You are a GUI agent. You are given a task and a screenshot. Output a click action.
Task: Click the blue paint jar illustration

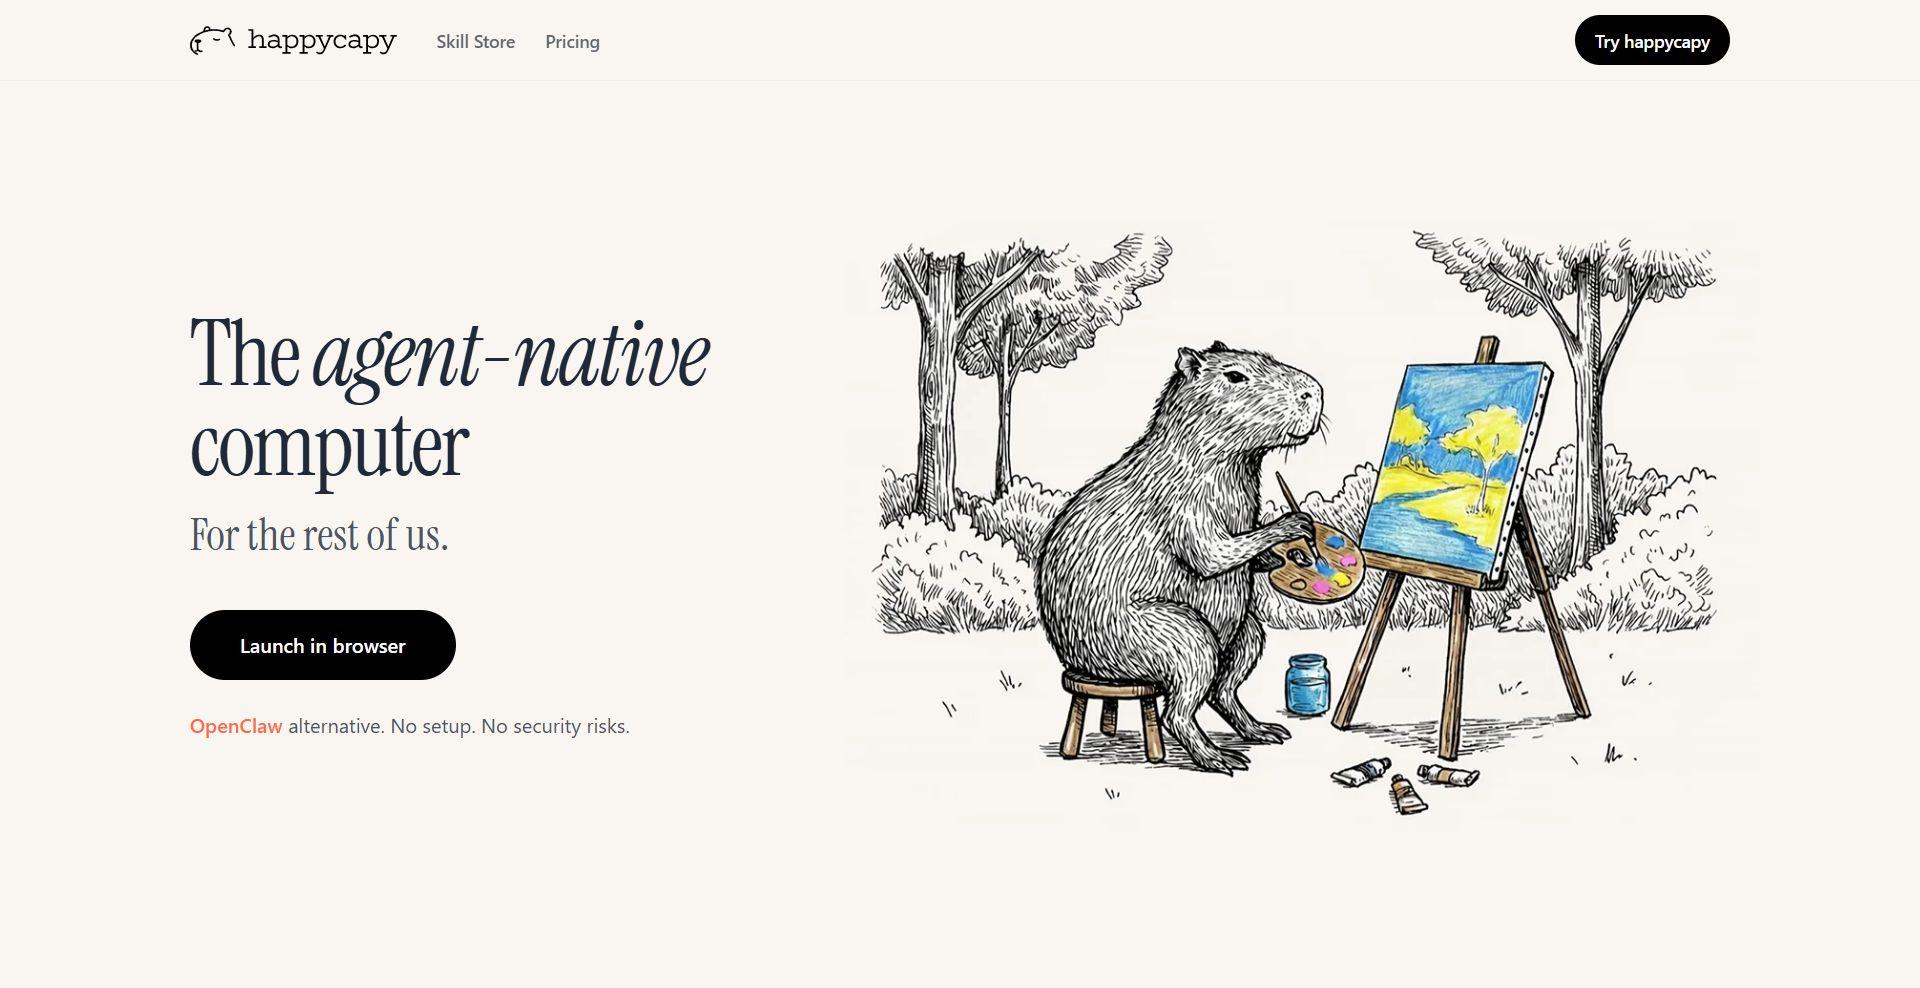[1307, 685]
